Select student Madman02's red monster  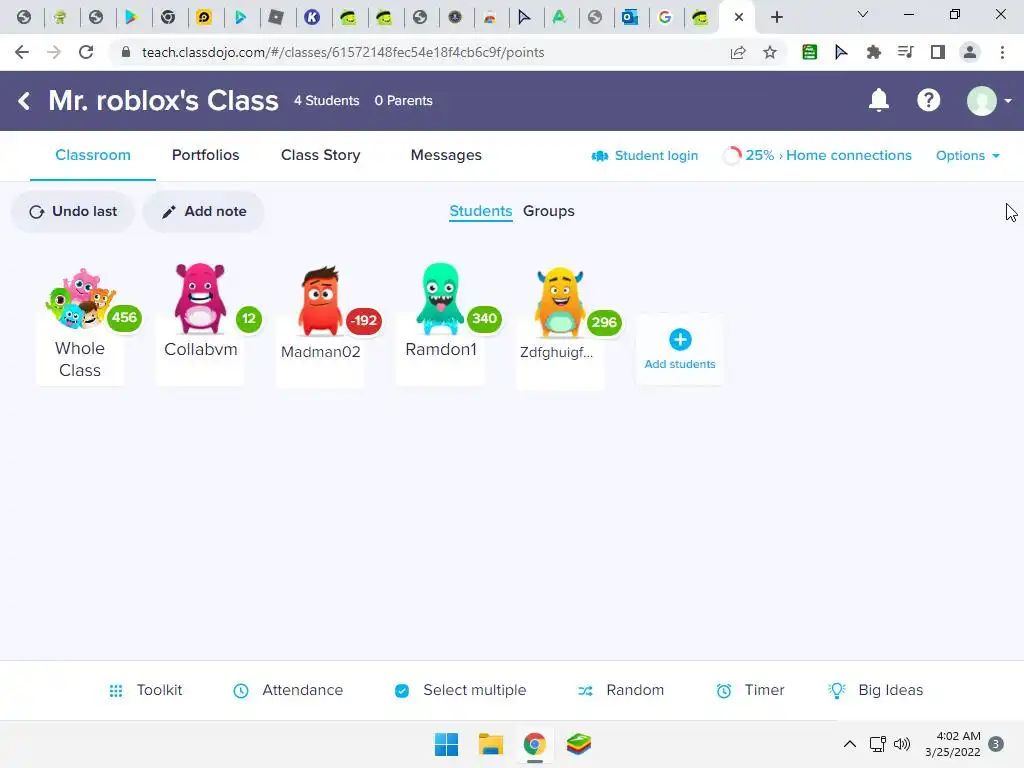tap(320, 300)
